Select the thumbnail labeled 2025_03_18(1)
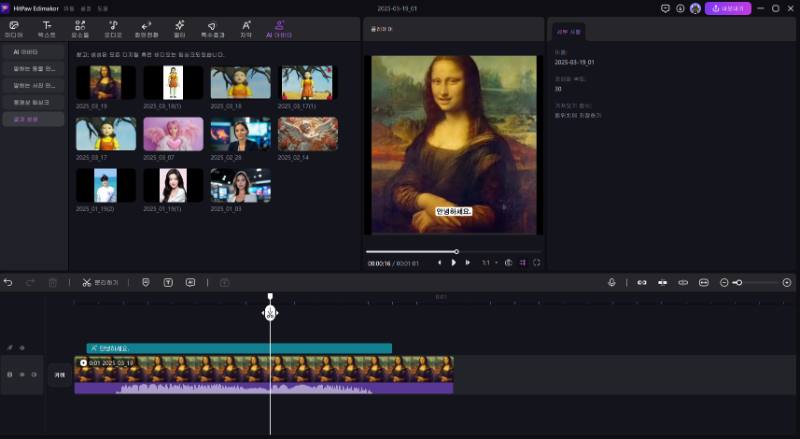 (173, 82)
